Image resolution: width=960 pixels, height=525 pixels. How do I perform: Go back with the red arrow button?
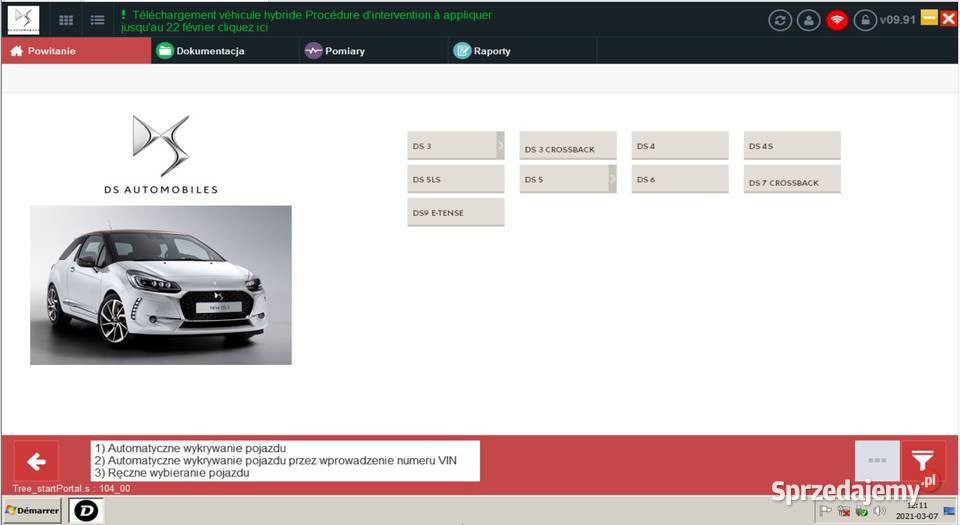coord(36,461)
